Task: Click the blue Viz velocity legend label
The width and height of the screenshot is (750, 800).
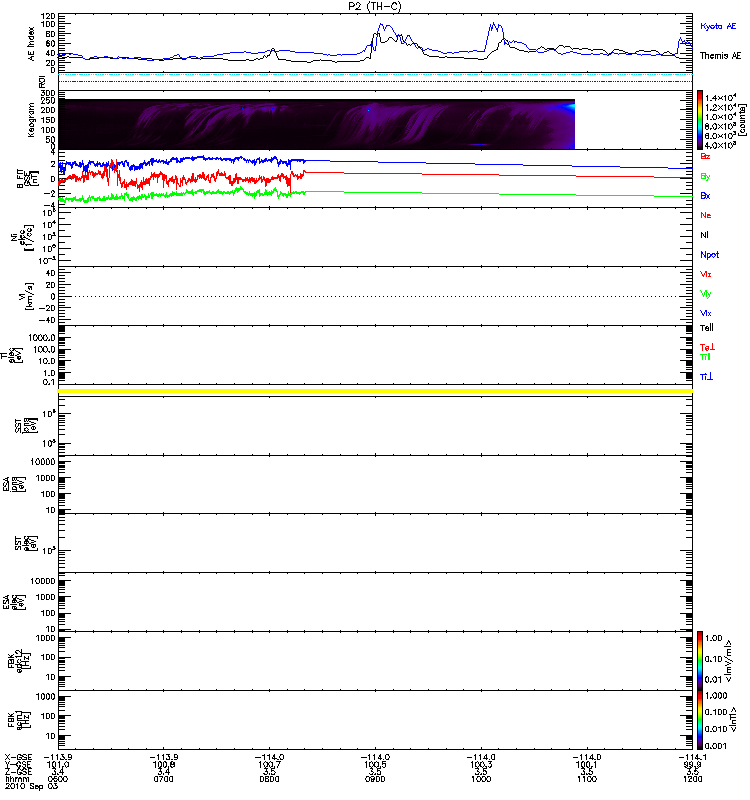Action: point(706,313)
